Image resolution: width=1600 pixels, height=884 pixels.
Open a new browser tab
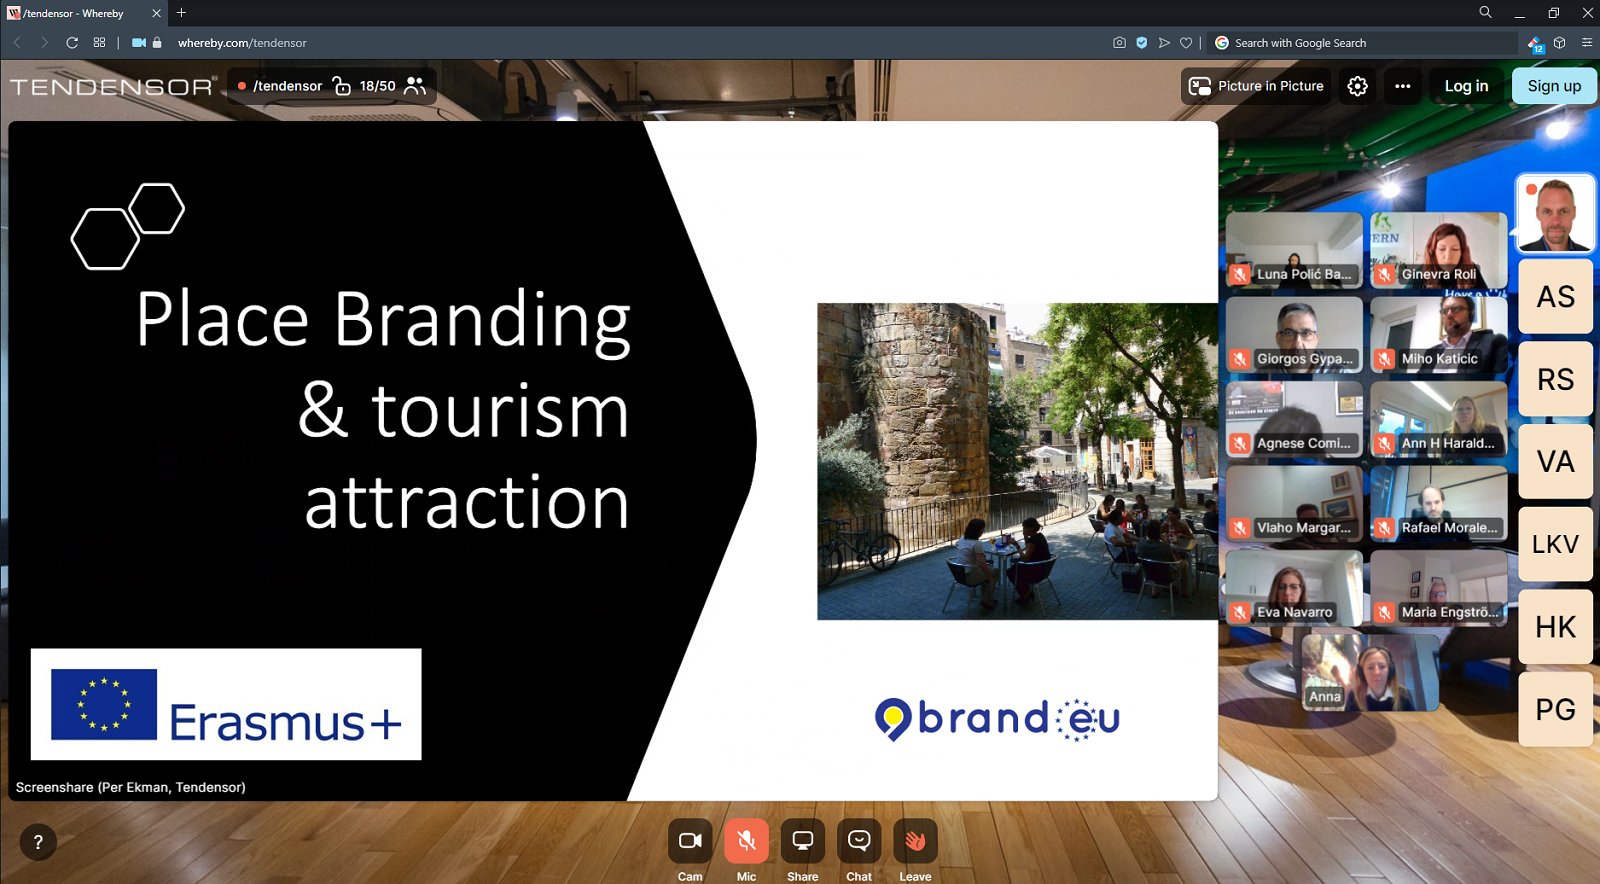[181, 13]
